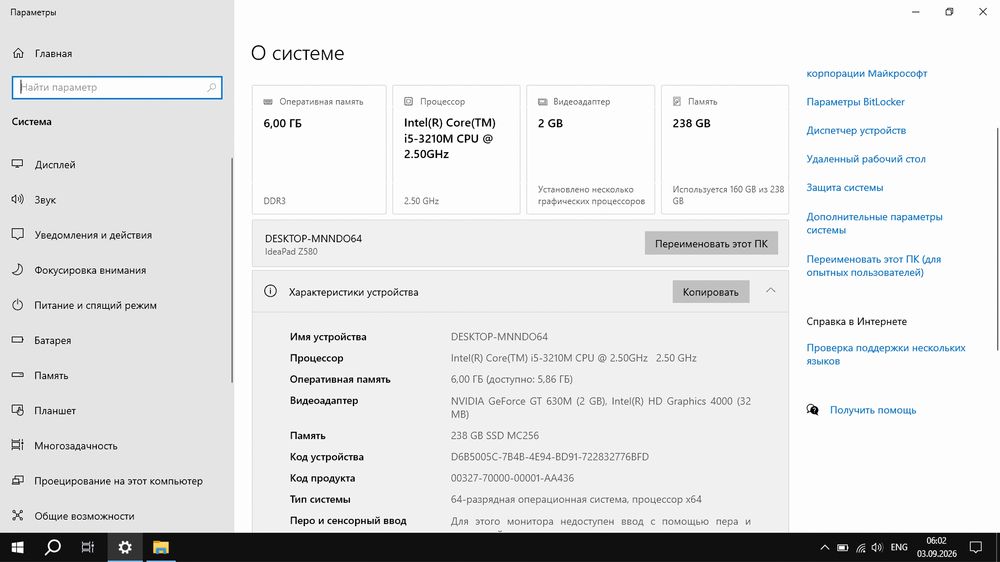Click the right-side page scrollbar
The image size is (1000, 562).
tap(997, 239)
